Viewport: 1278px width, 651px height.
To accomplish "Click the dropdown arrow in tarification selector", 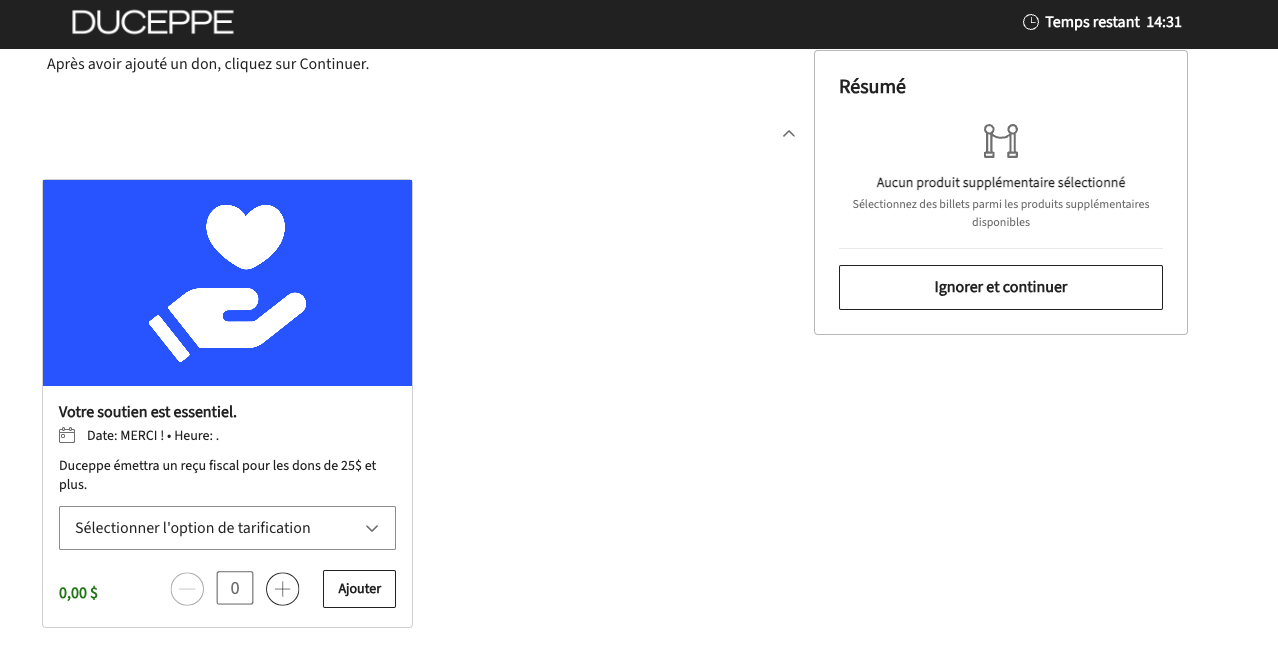I will point(372,528).
